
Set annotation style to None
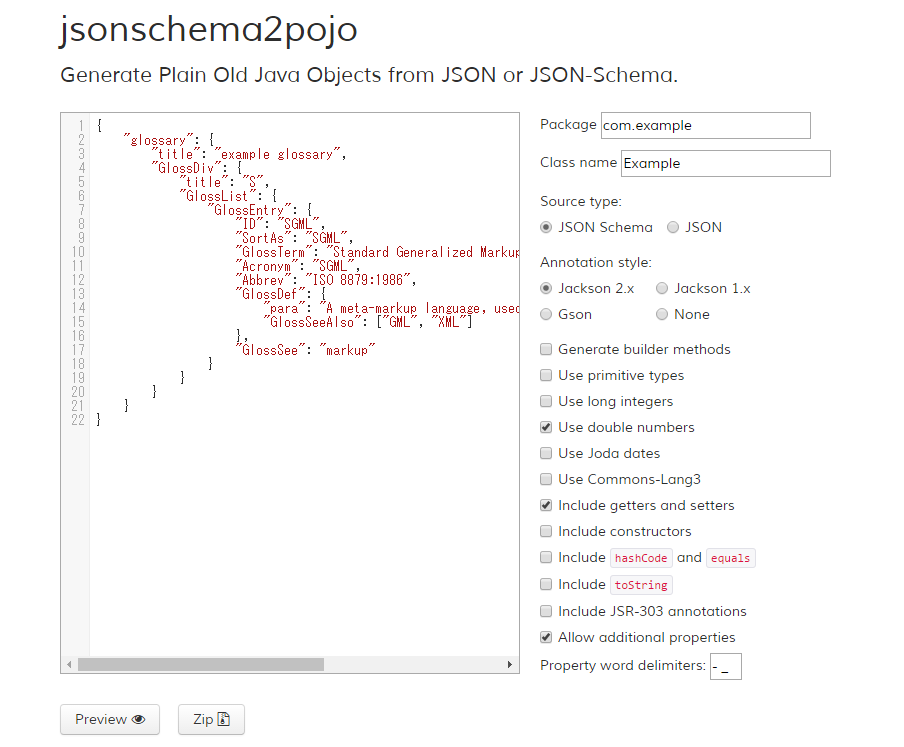(x=660, y=314)
